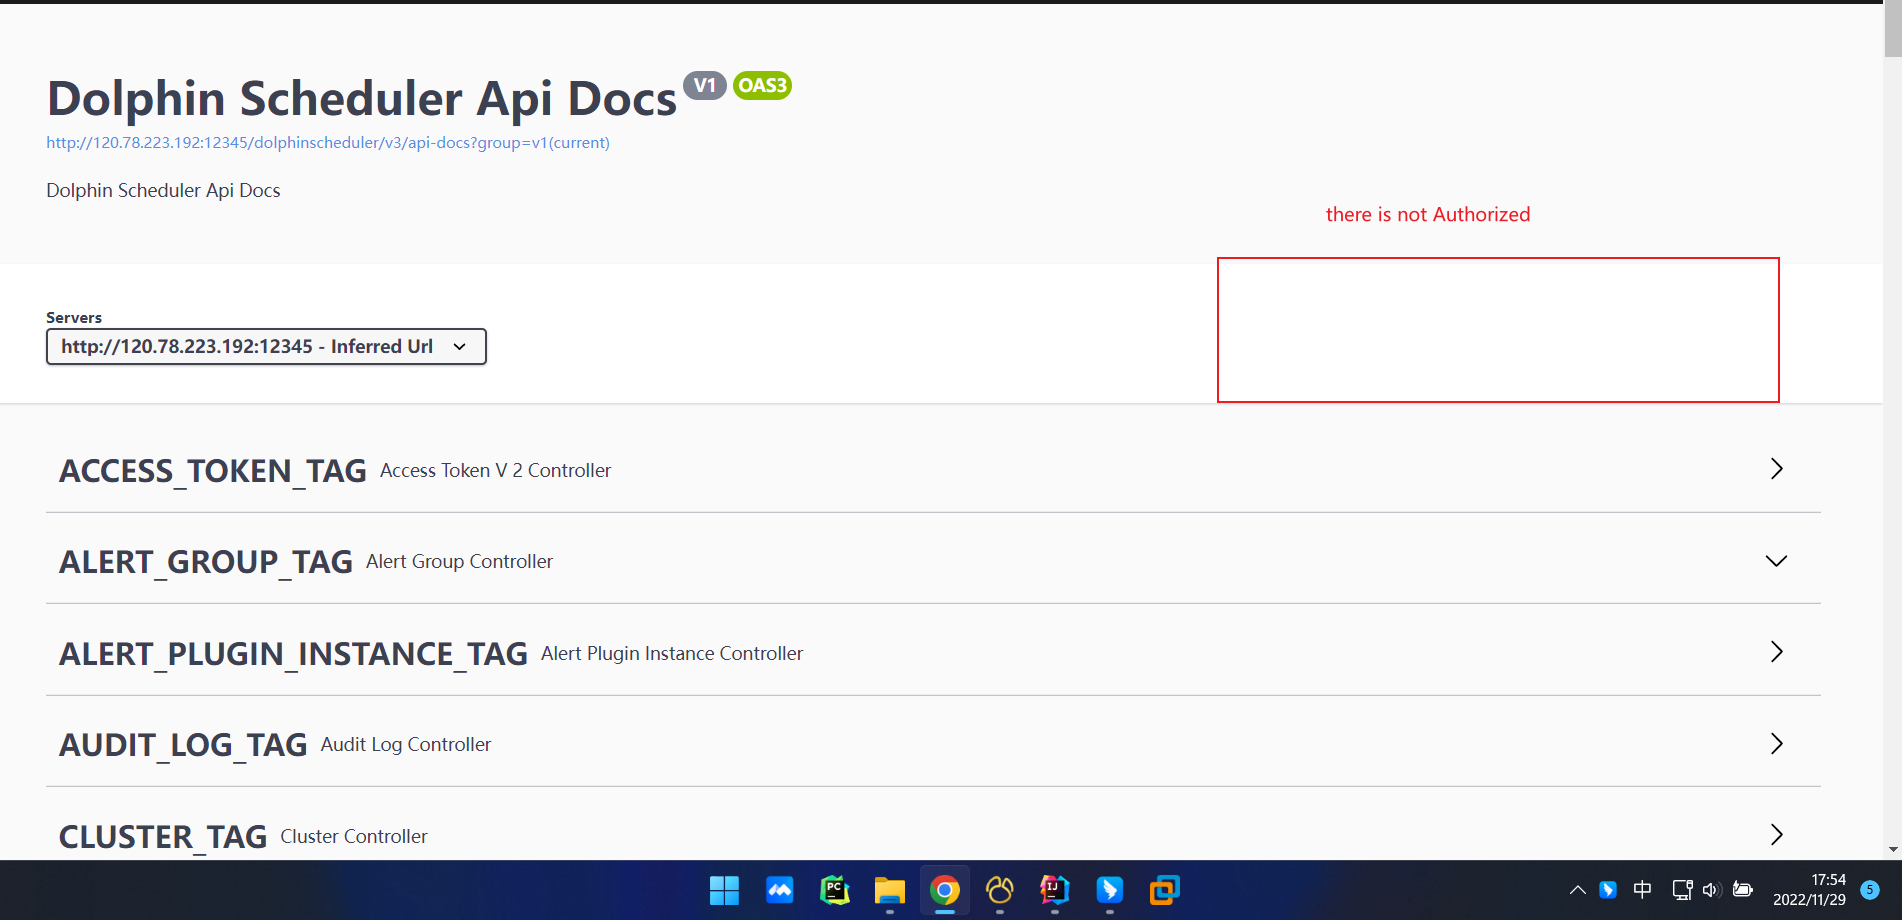Click the 'Servers' label text

[74, 318]
